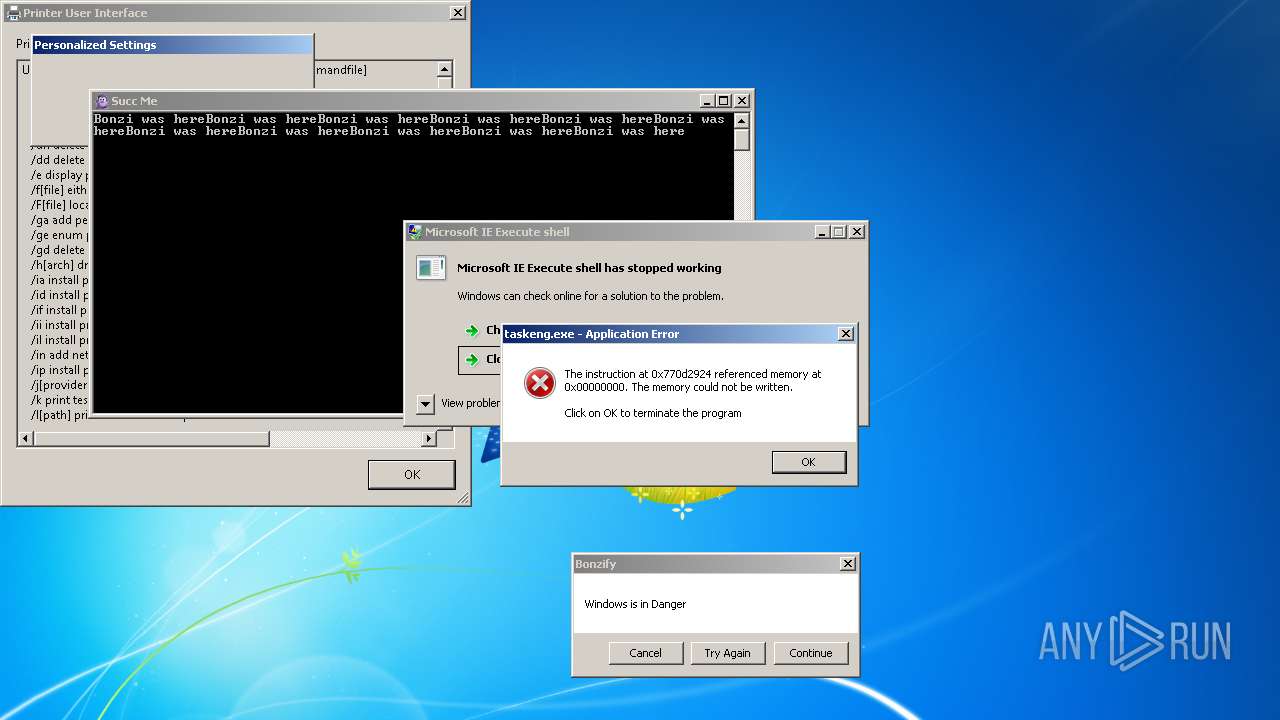This screenshot has width=1280, height=720.
Task: Click 'Microsoft IE Execute shell has stopped working' heading
Action: 589,268
